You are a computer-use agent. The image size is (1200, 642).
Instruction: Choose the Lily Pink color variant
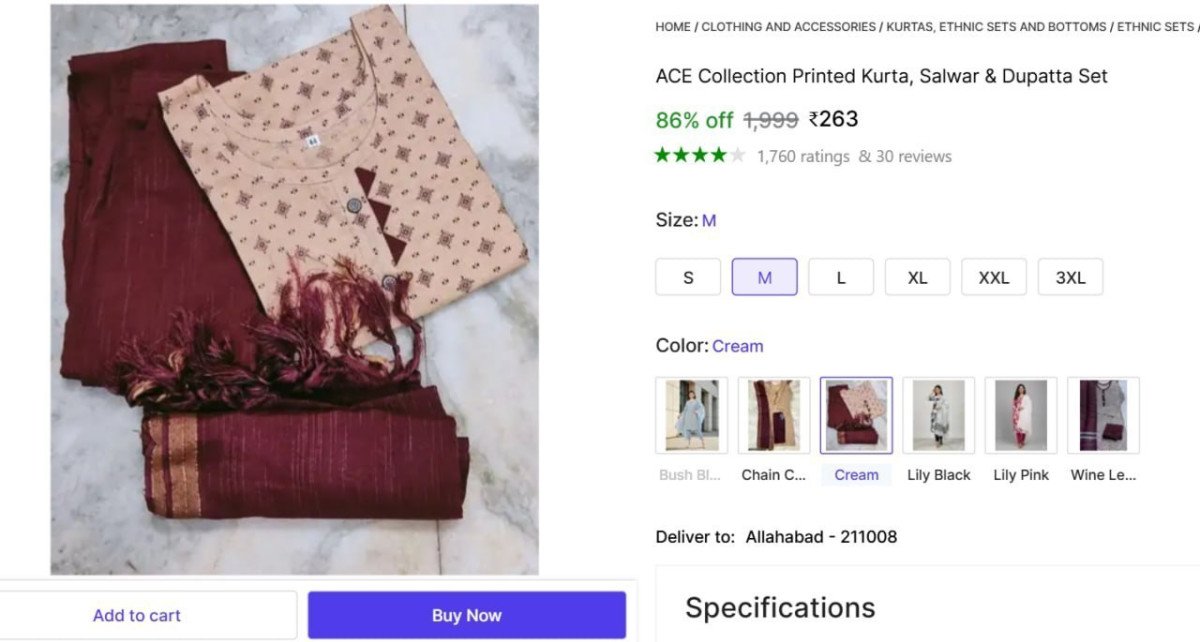tap(1020, 414)
